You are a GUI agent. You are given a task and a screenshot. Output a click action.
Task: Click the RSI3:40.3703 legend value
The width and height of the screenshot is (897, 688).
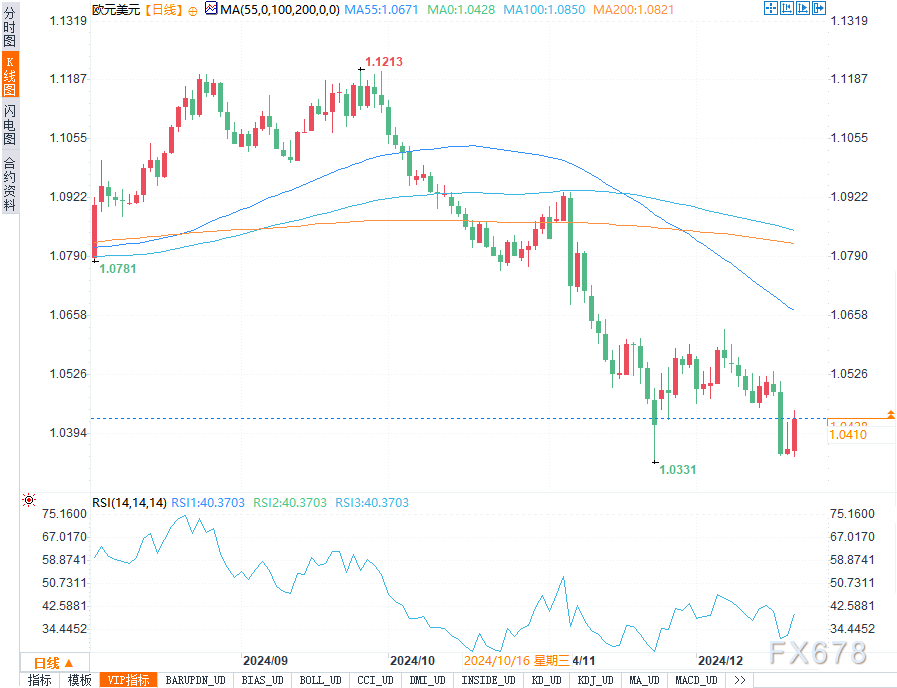point(372,503)
